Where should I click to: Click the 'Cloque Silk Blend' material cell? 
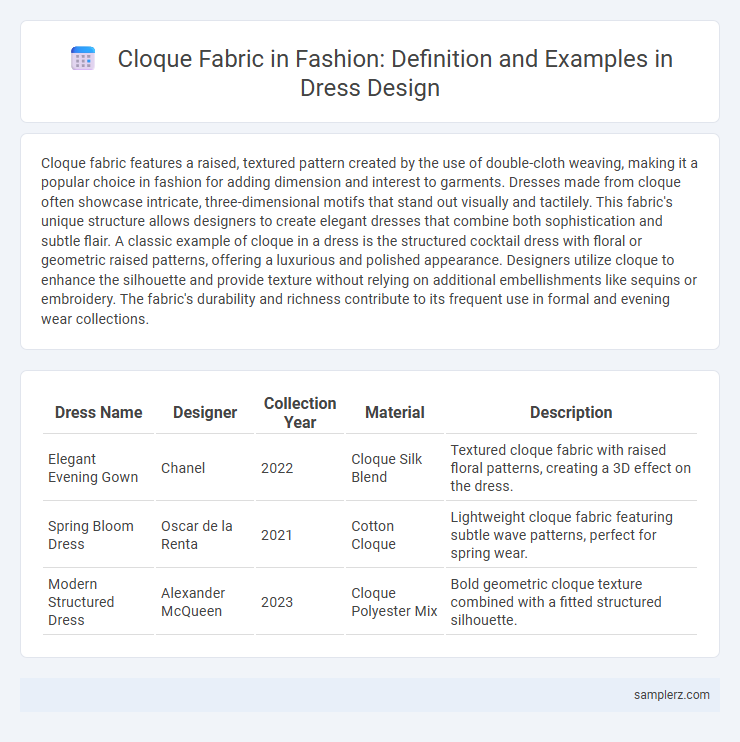(x=395, y=468)
